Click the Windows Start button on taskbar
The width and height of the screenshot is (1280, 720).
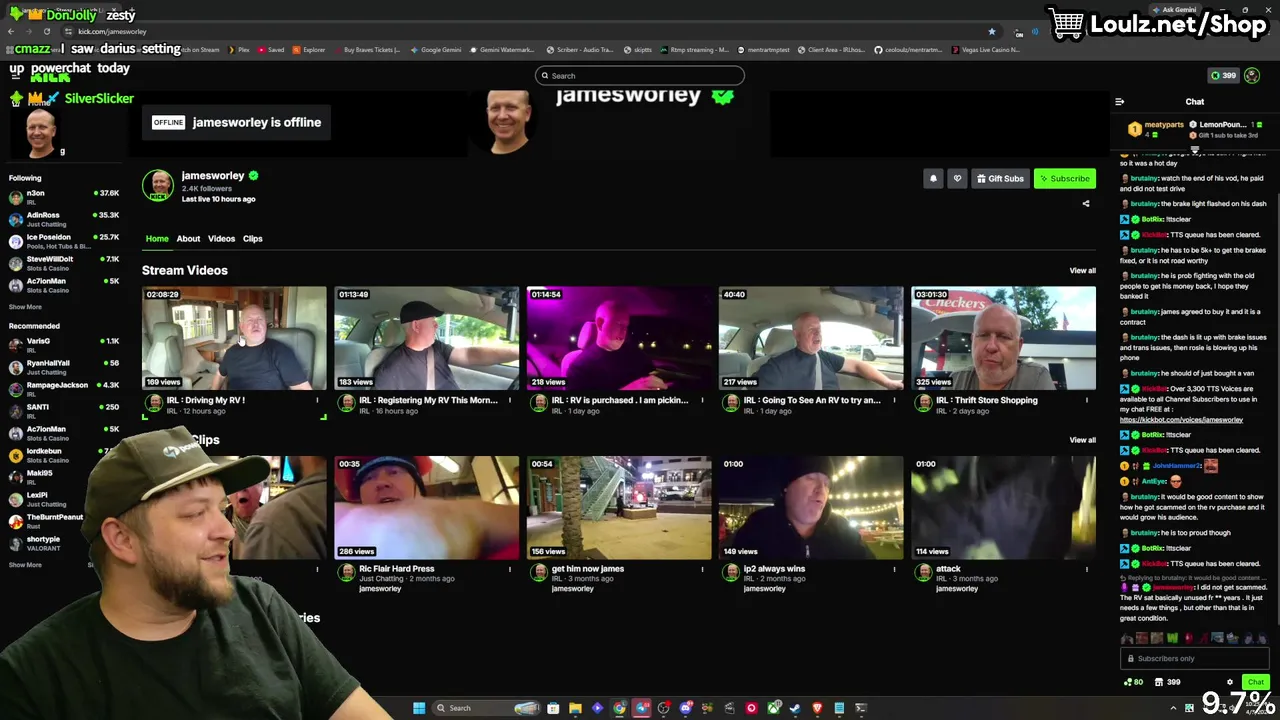(x=419, y=708)
